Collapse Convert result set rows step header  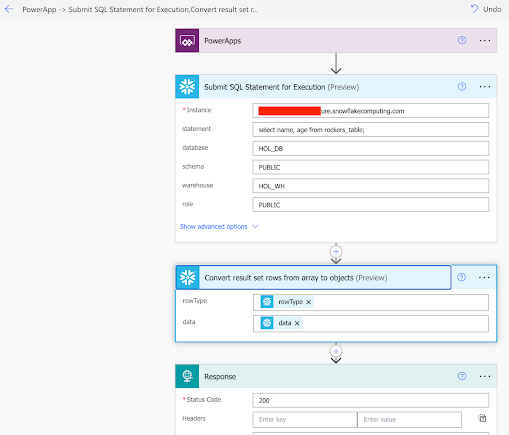[313, 277]
